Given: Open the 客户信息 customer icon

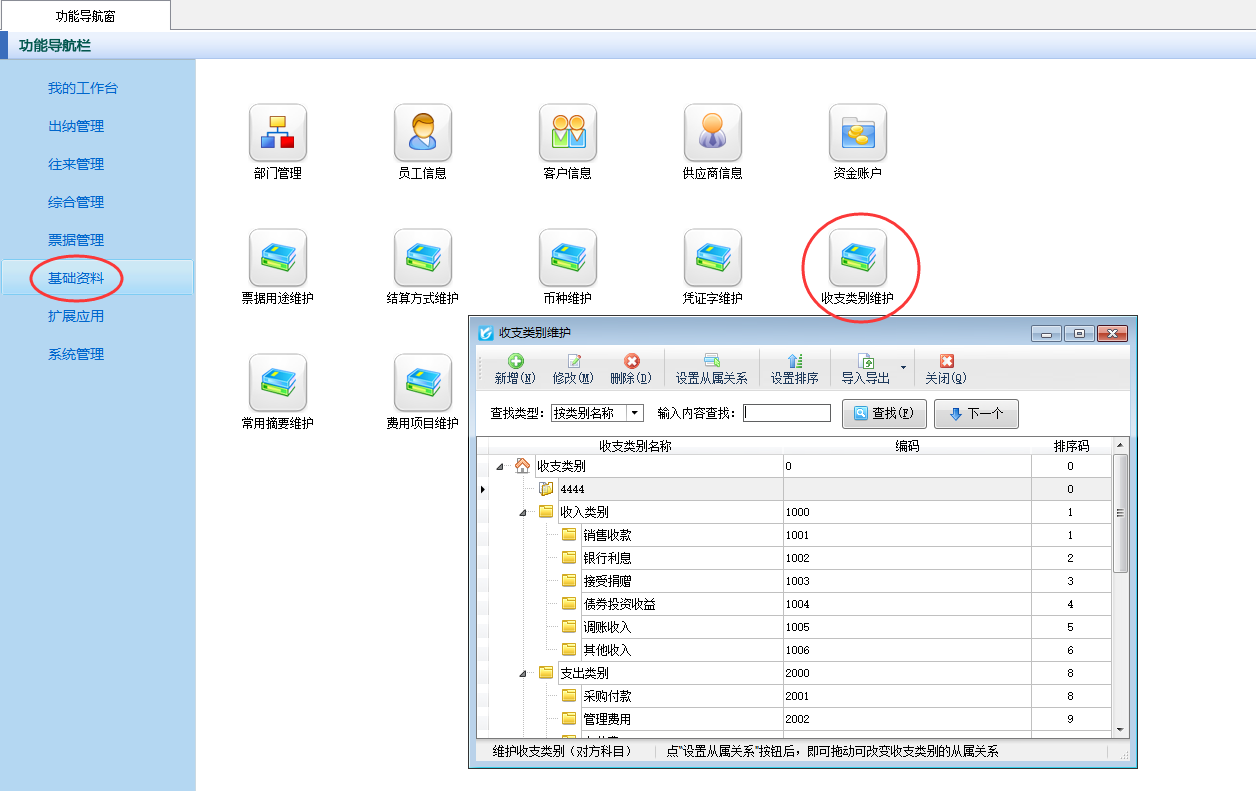Looking at the screenshot, I should [x=567, y=134].
